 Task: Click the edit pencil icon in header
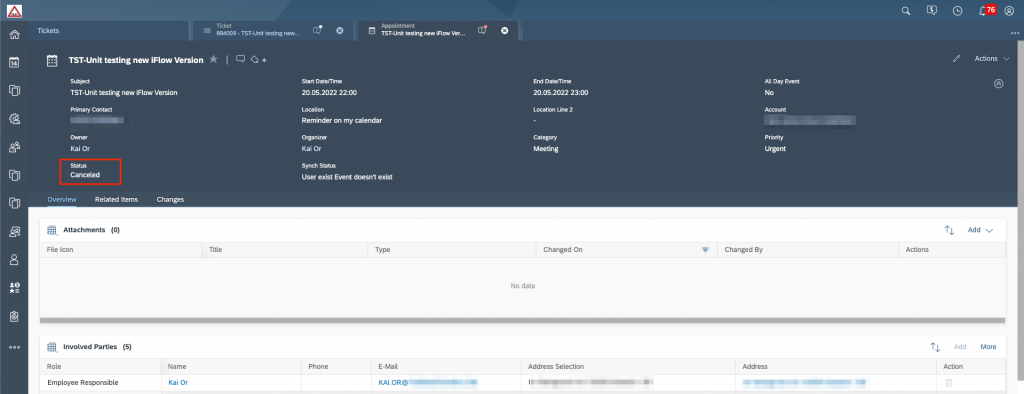tap(957, 58)
